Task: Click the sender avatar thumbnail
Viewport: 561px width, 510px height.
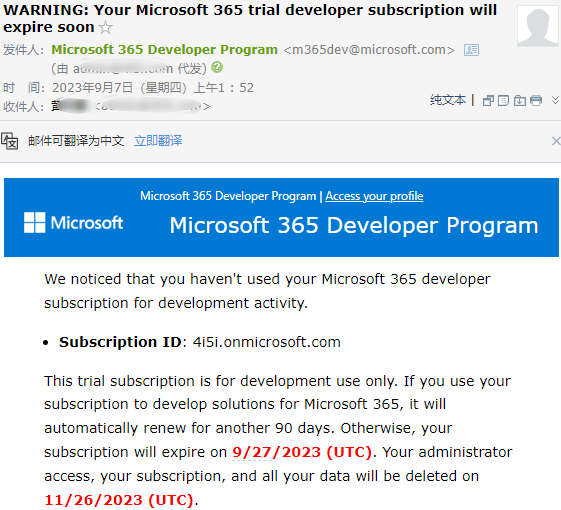Action: pyautogui.click(x=538, y=26)
